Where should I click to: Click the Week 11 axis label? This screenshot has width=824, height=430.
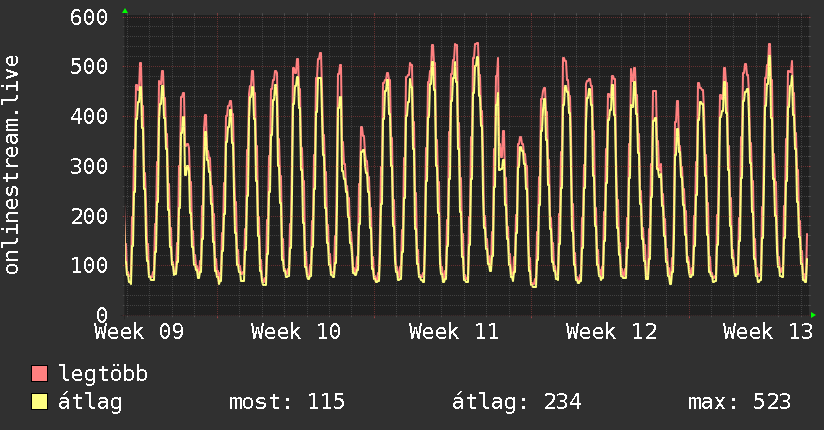(x=454, y=332)
